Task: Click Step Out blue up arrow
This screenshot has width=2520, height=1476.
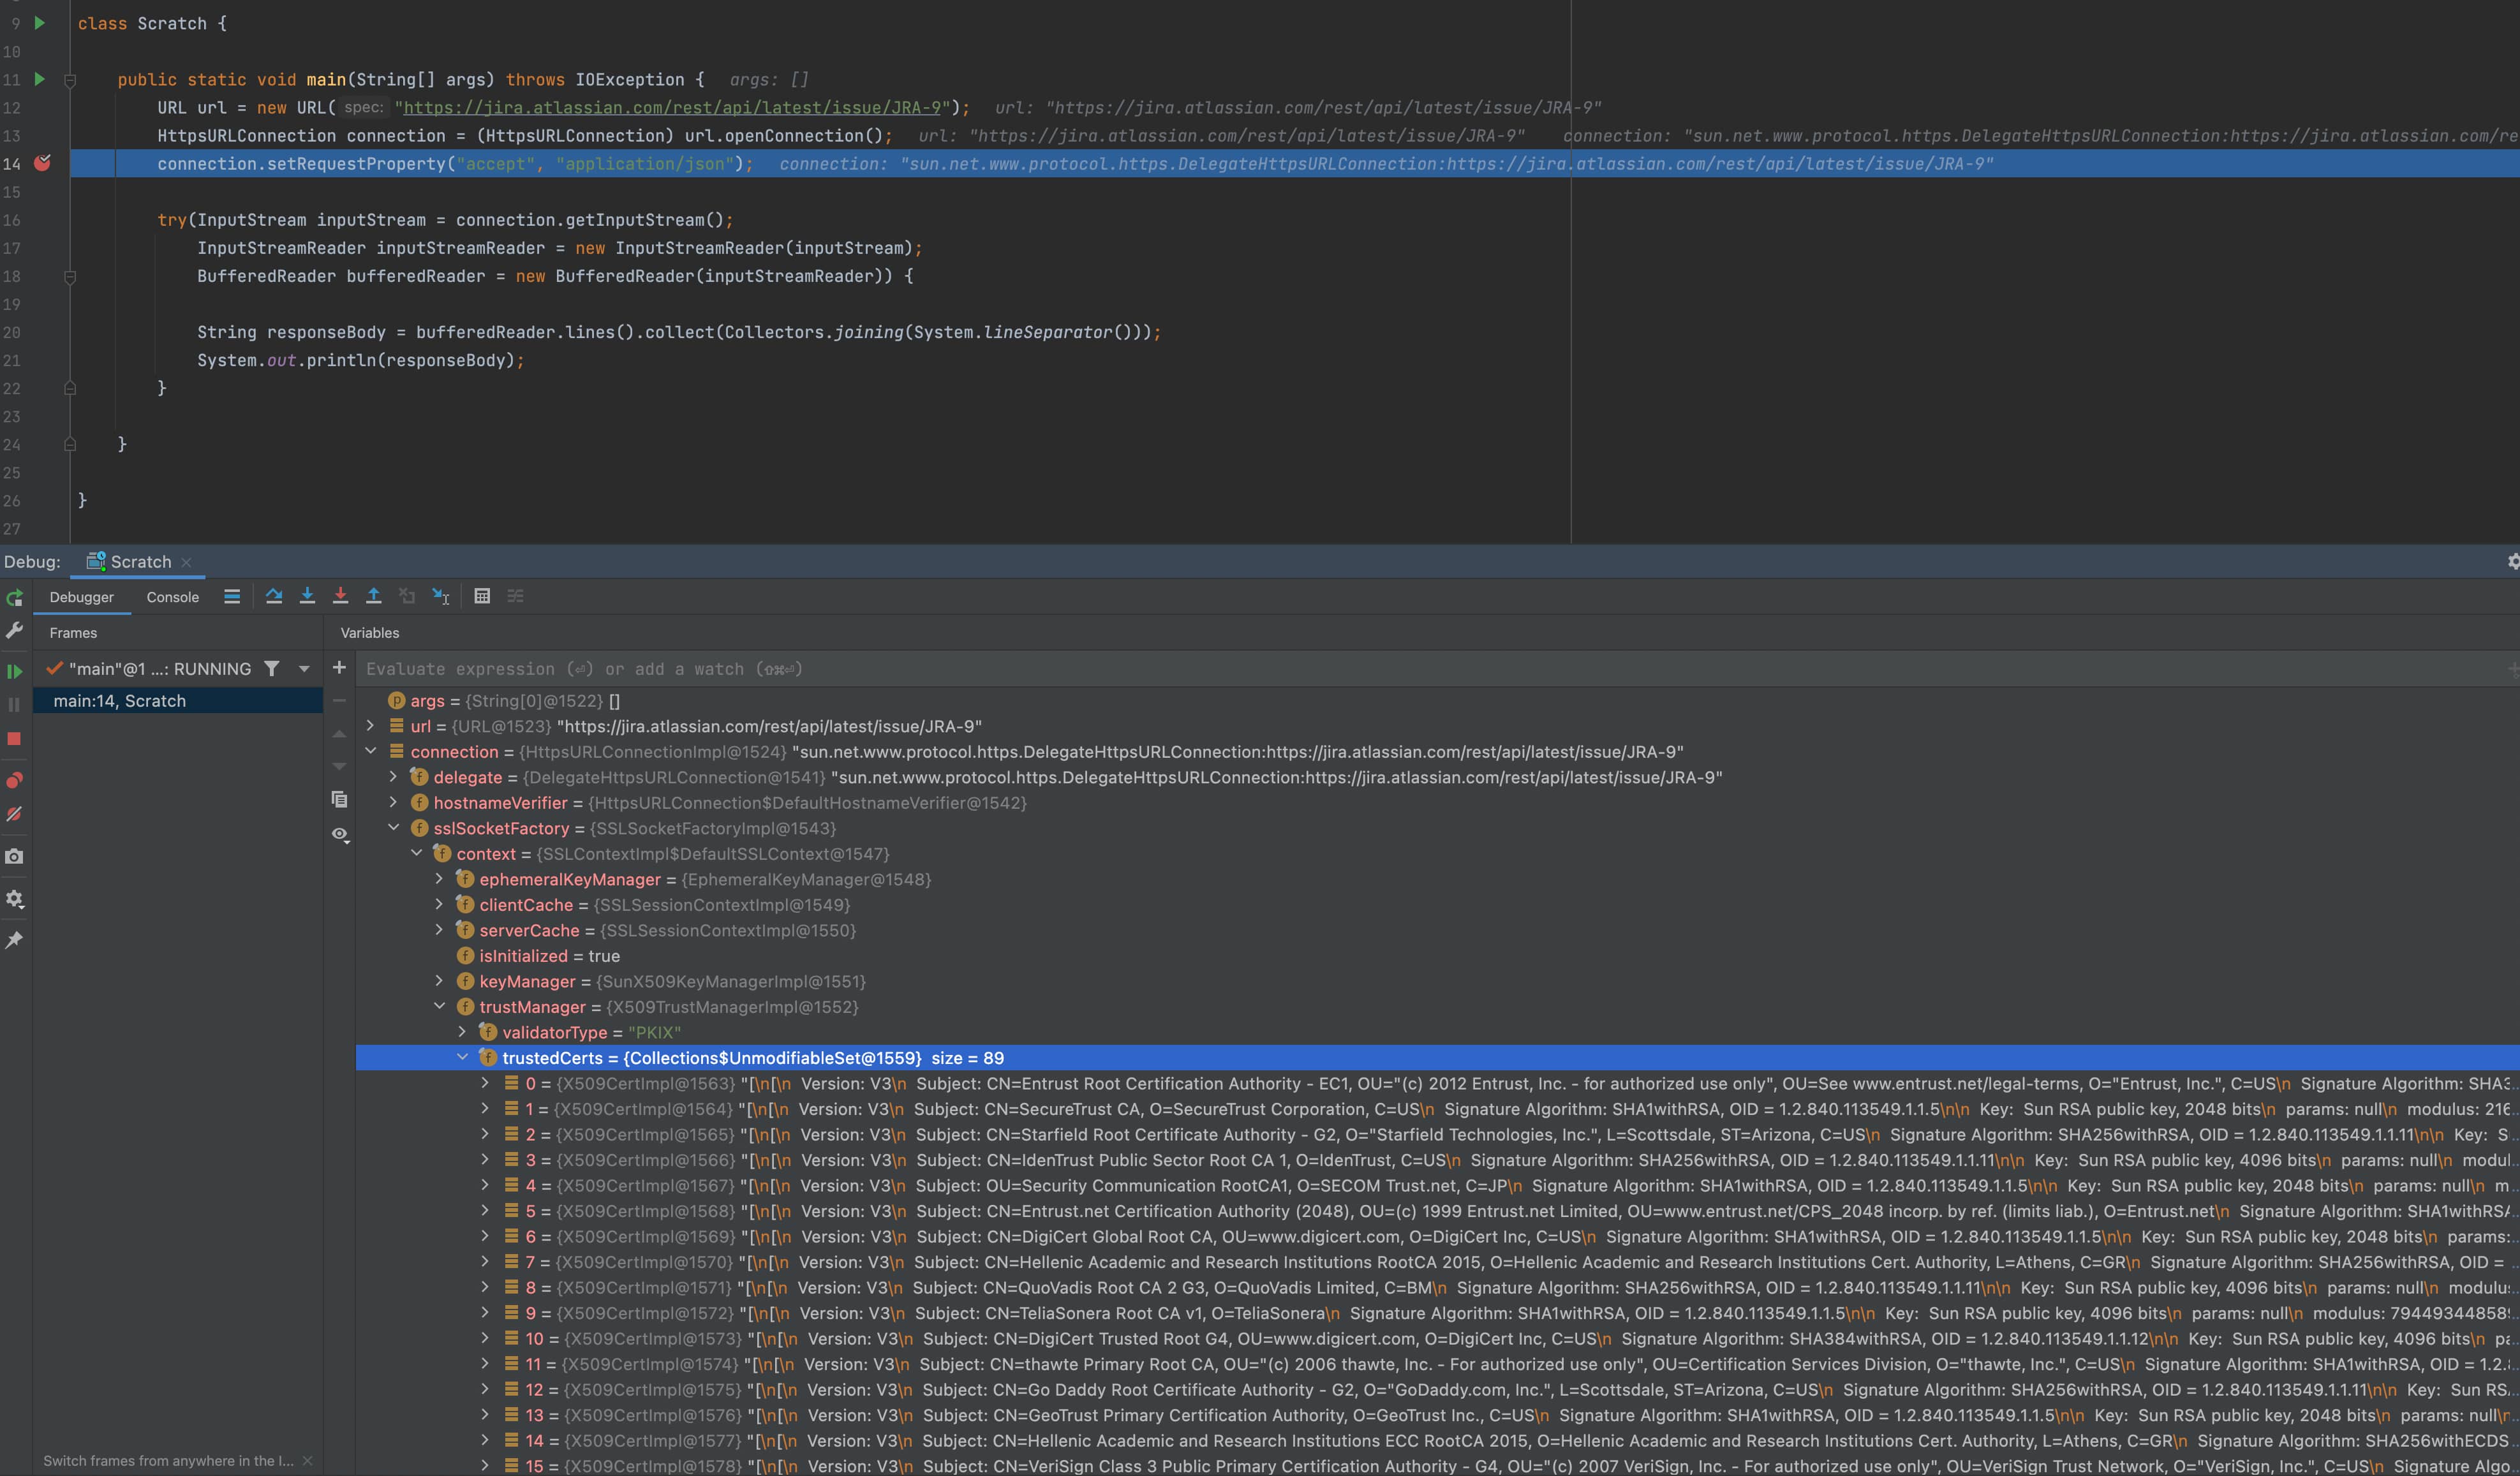Action: coord(373,596)
